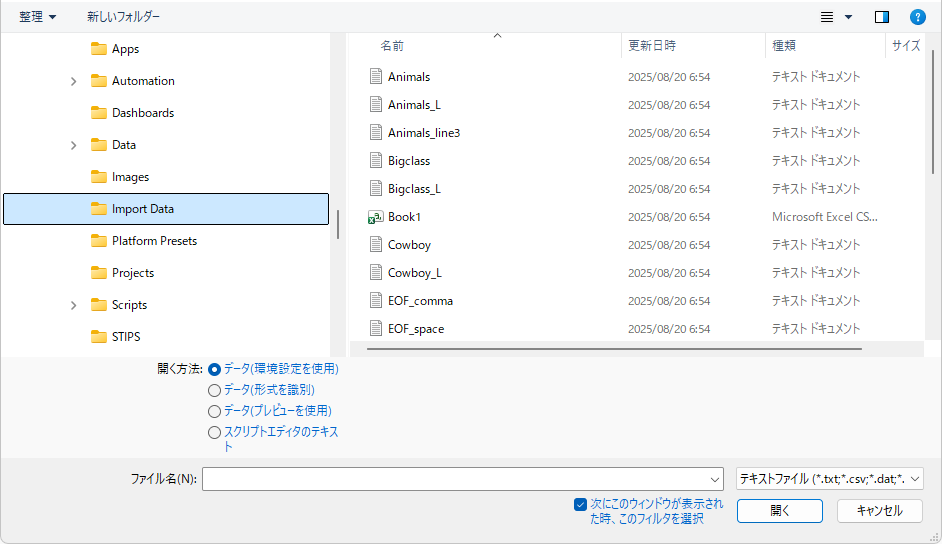Expand the Scripts tree node
Image resolution: width=942 pixels, height=544 pixels.
73,305
